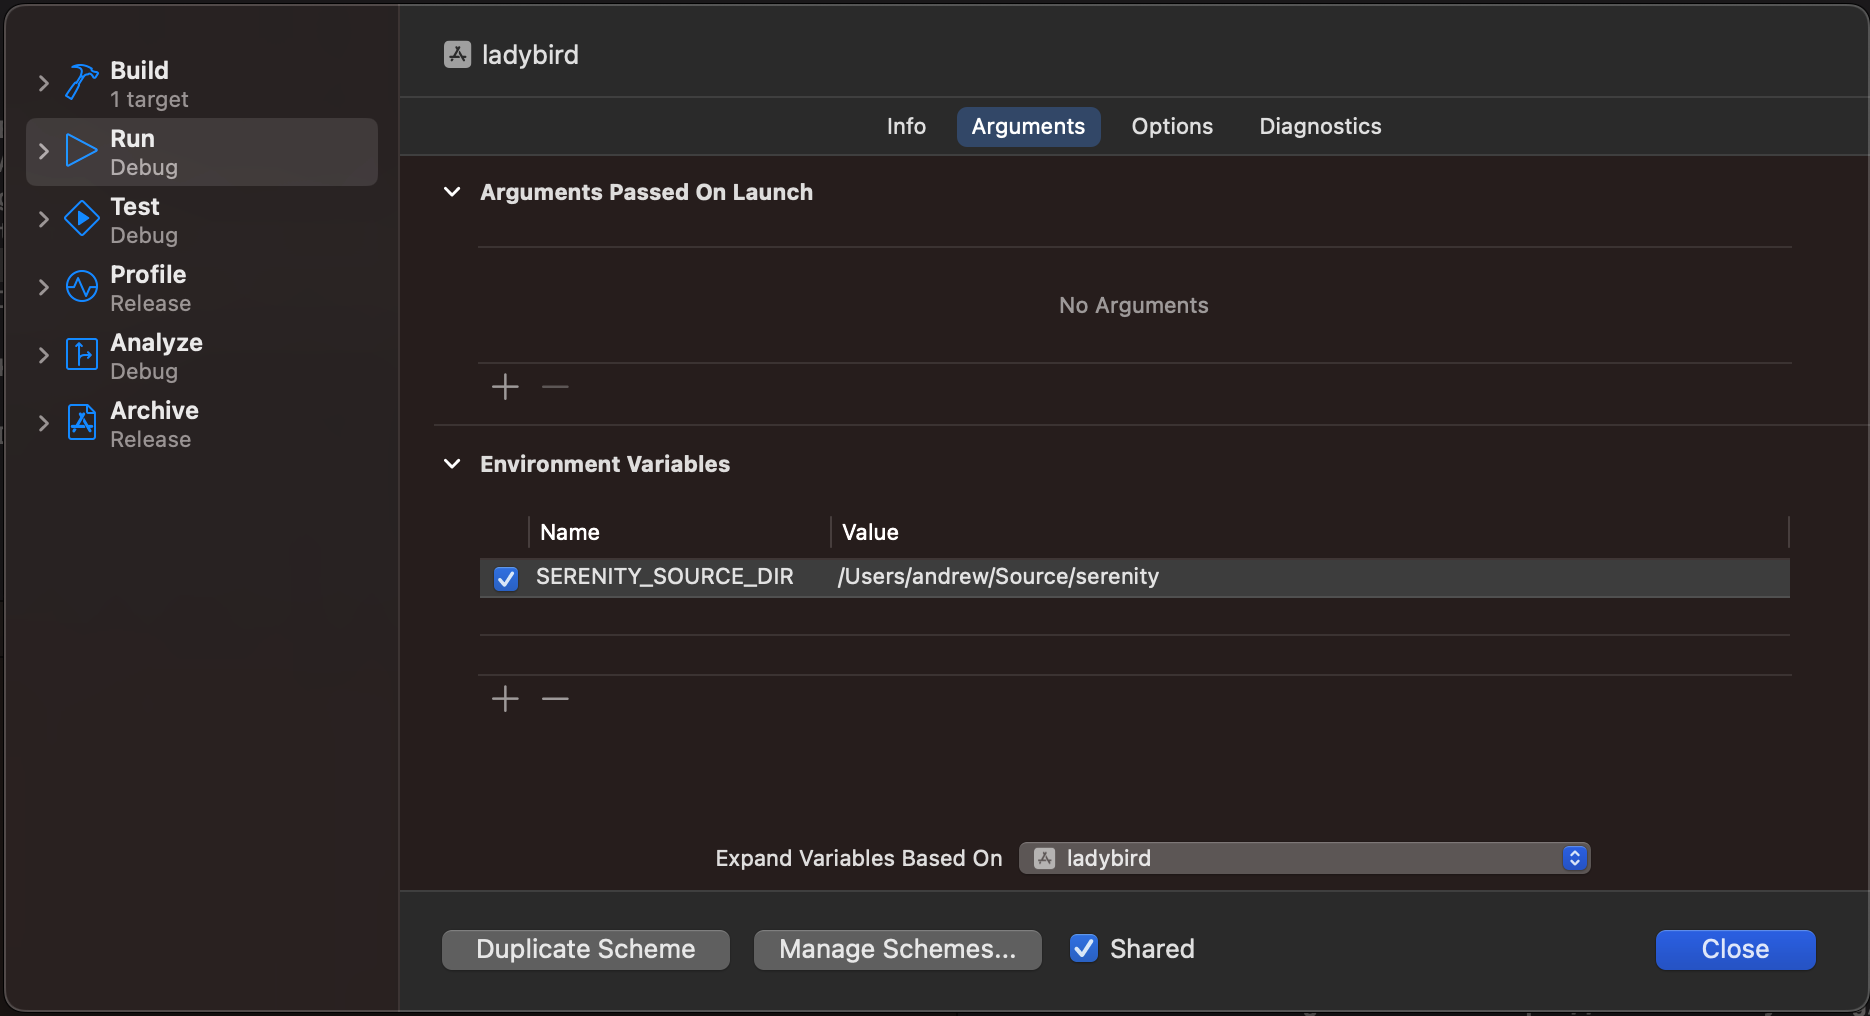Image resolution: width=1870 pixels, height=1016 pixels.
Task: Go to the Diagnostics tab
Action: click(x=1320, y=127)
